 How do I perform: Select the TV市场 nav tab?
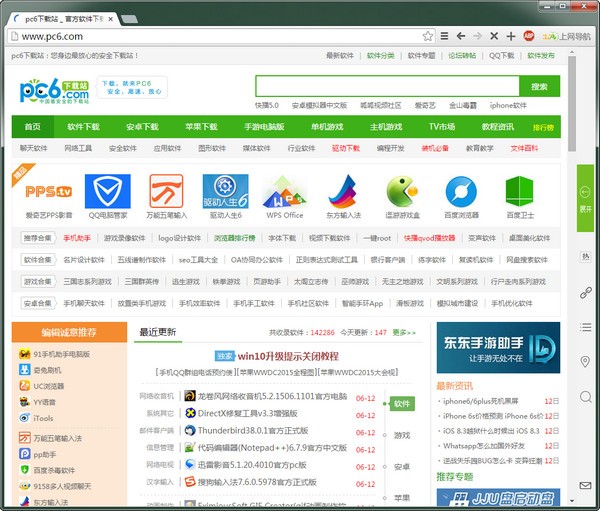click(442, 127)
